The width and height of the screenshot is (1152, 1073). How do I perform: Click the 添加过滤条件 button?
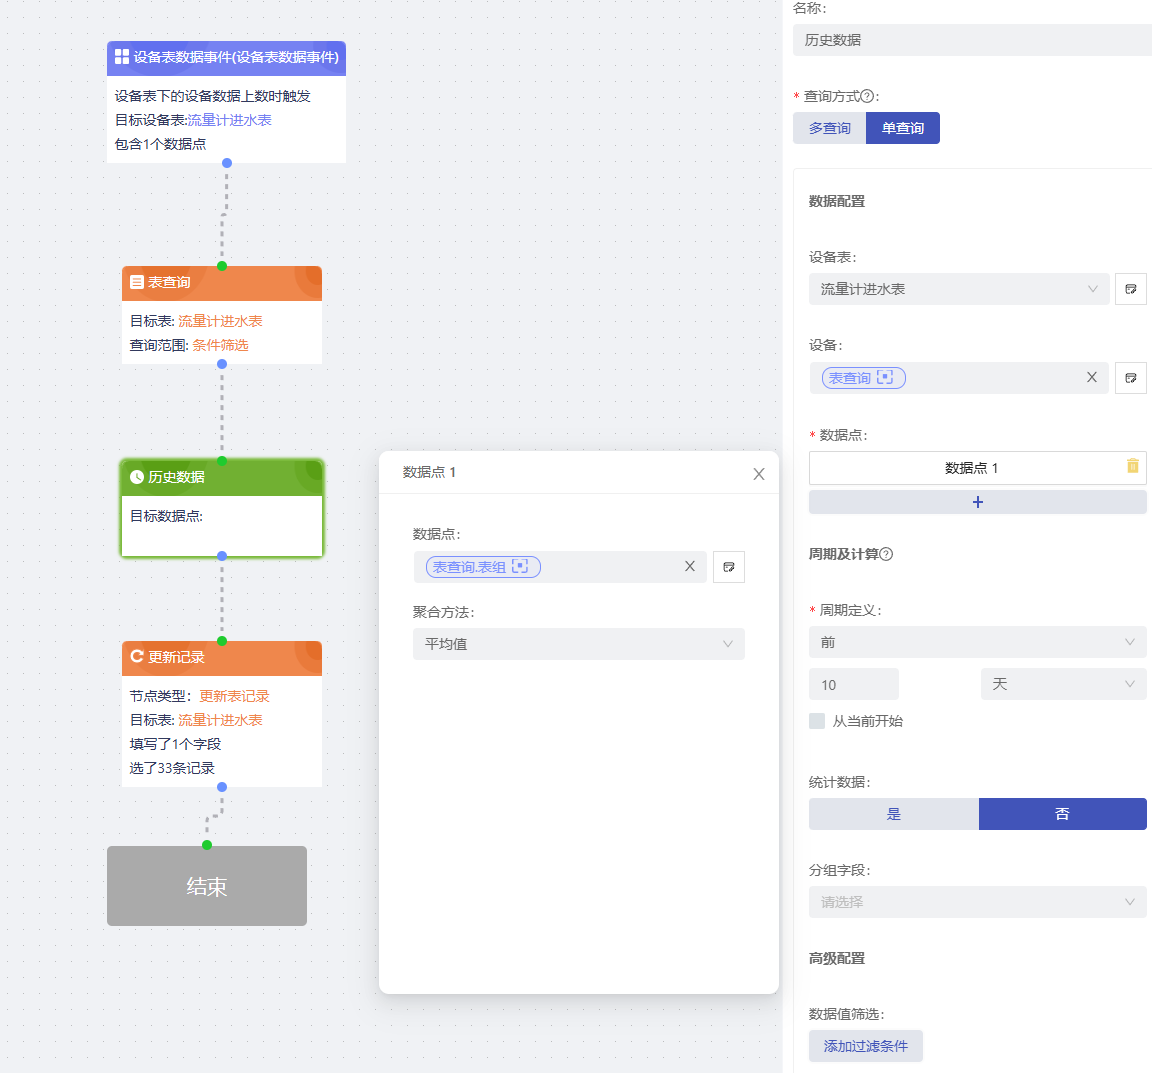coord(865,1046)
